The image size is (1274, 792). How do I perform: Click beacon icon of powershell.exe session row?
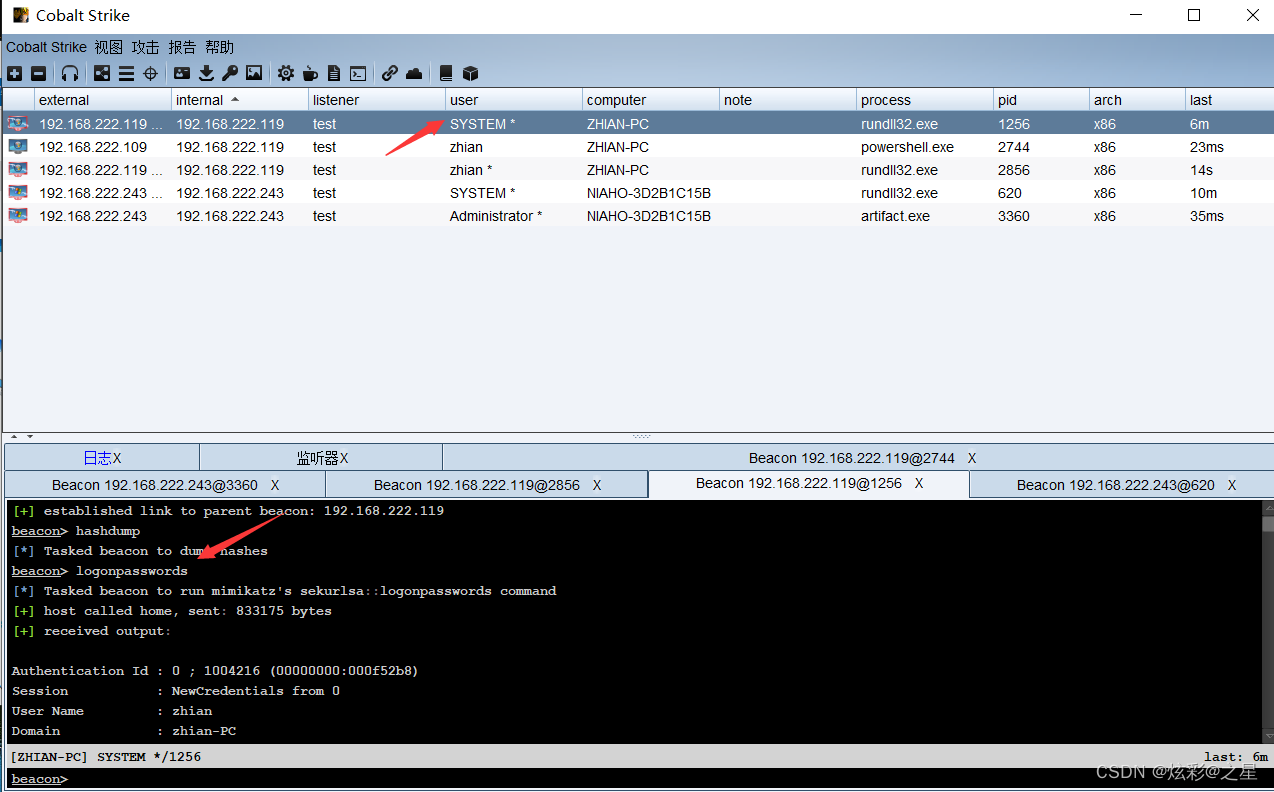(18, 147)
